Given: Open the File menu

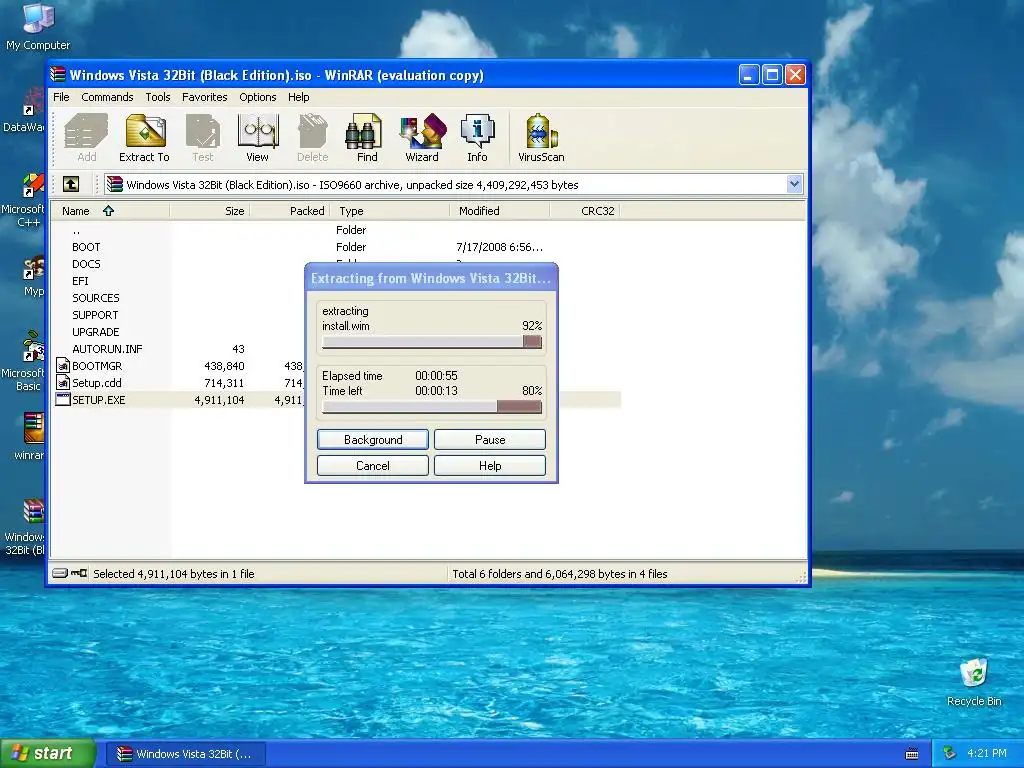Looking at the screenshot, I should pos(61,97).
